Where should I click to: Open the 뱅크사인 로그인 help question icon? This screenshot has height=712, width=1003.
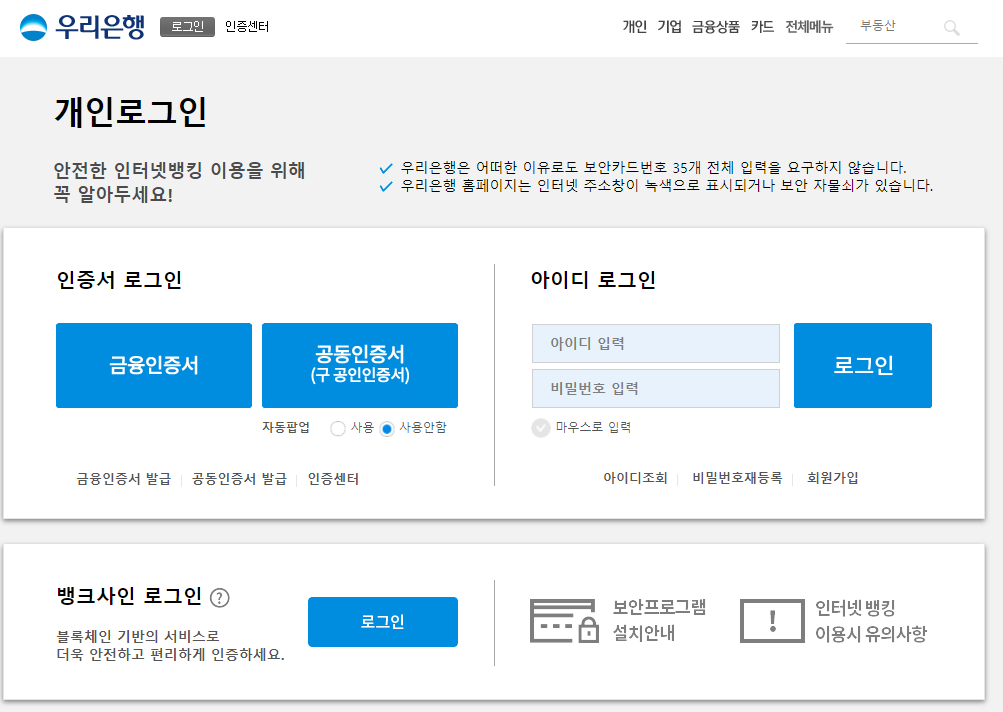[x=219, y=597]
